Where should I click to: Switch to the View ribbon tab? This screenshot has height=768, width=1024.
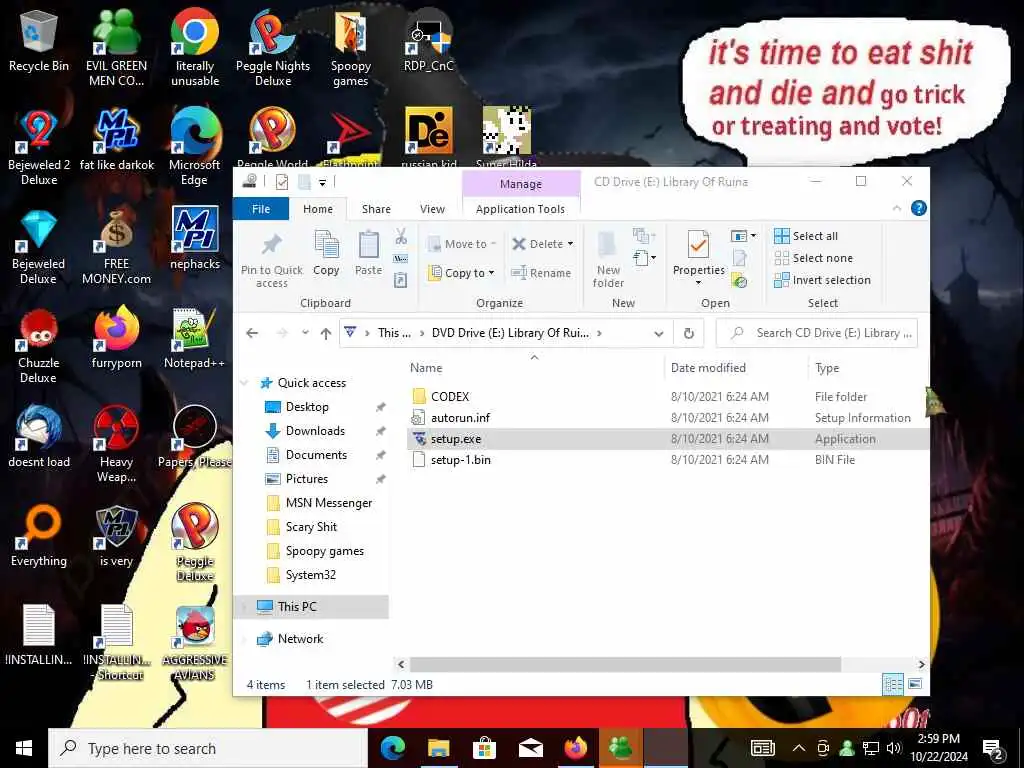tap(432, 209)
